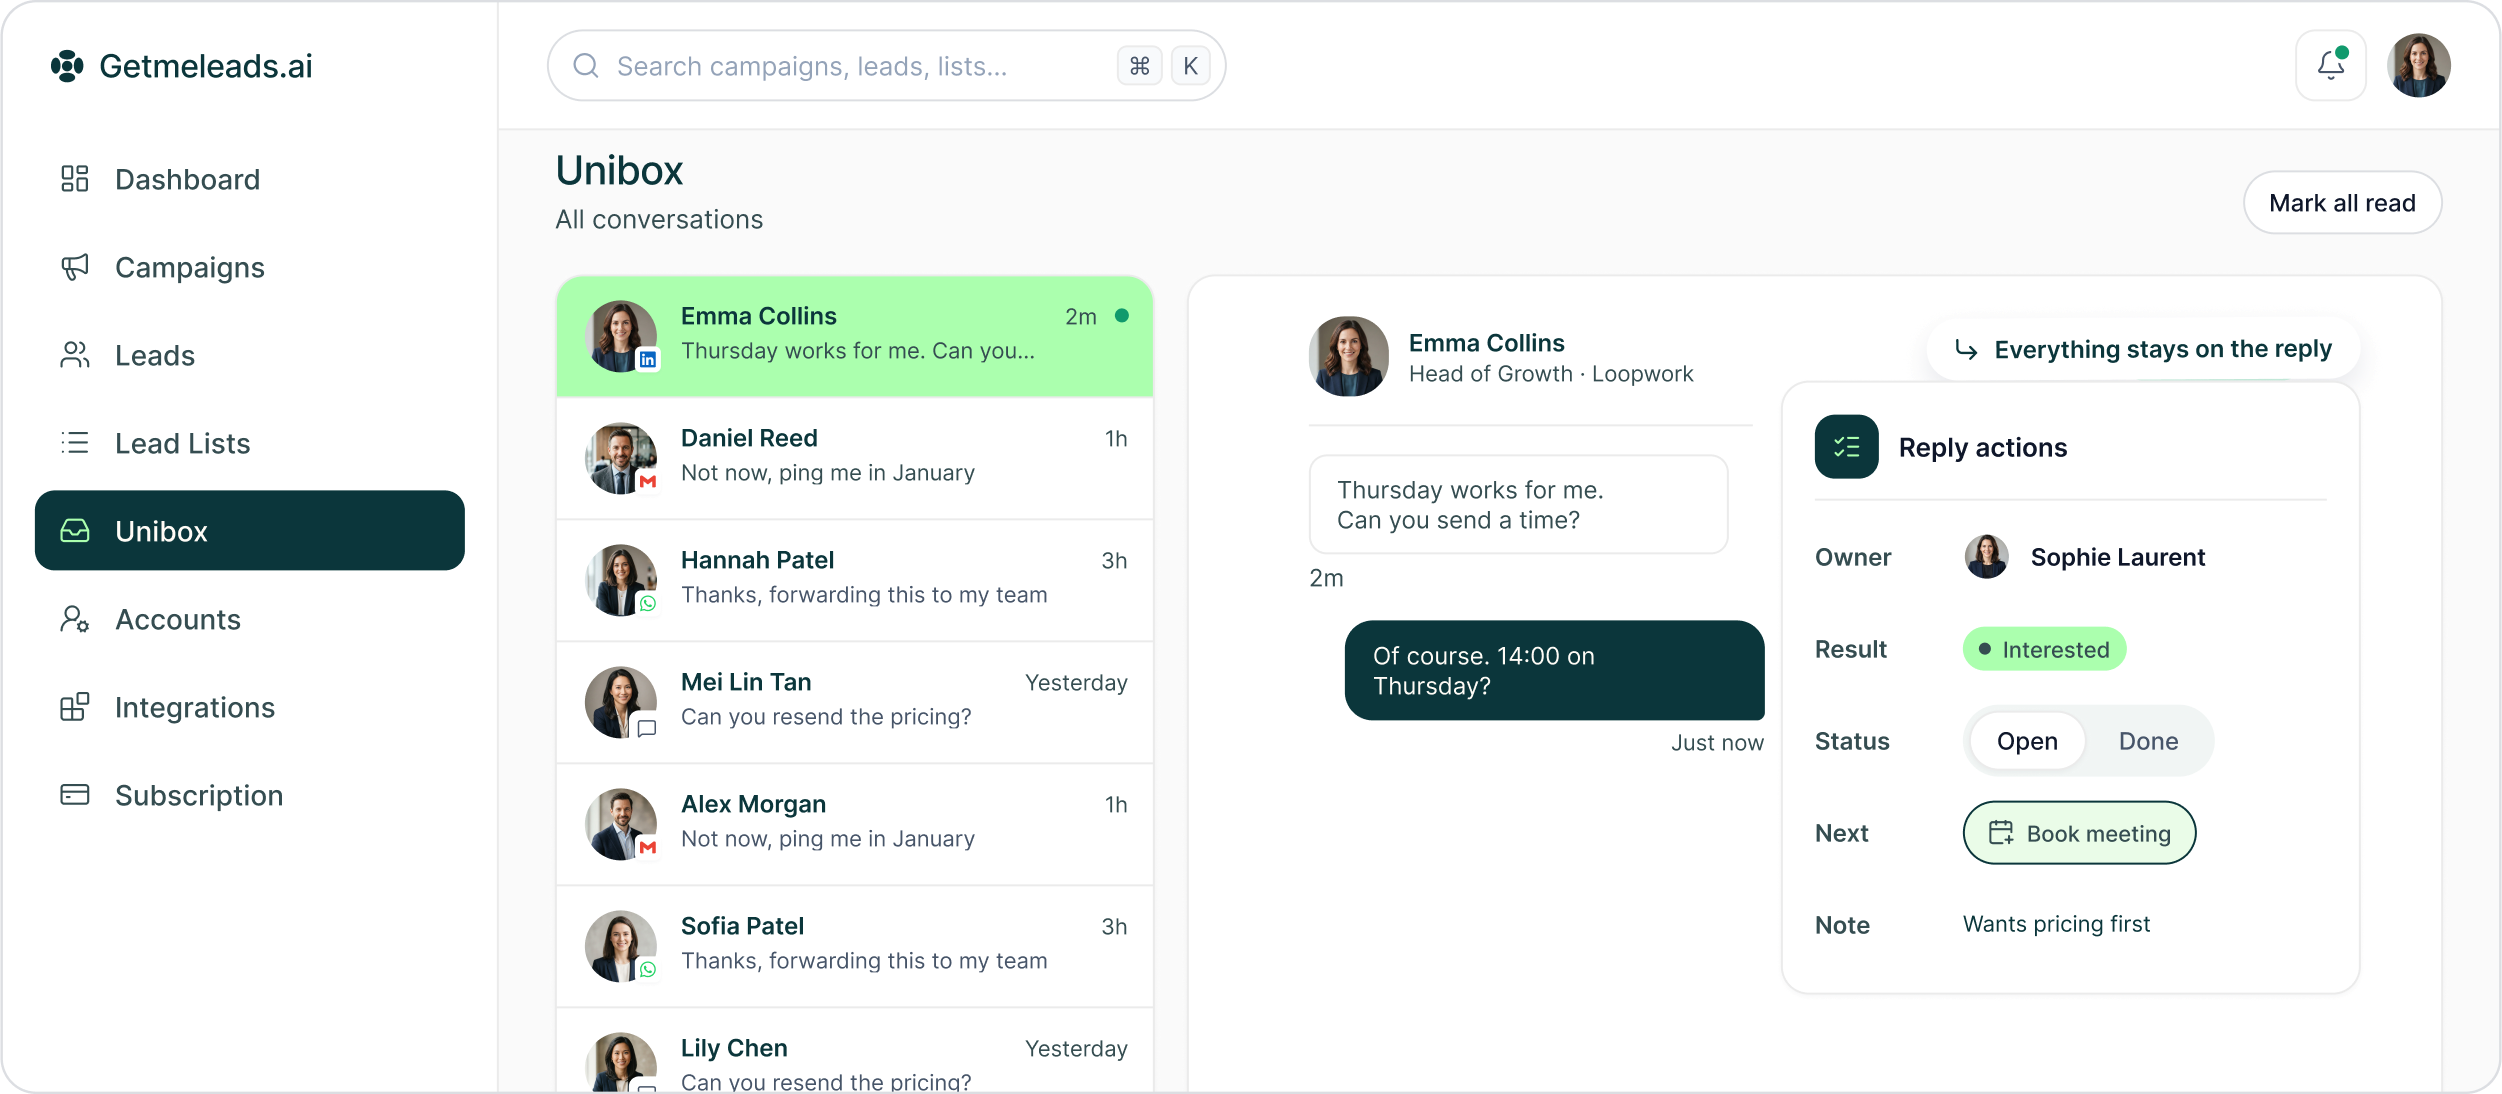This screenshot has height=1094, width=2502.
Task: Click the K shortcut key badge
Action: pyautogui.click(x=1190, y=66)
